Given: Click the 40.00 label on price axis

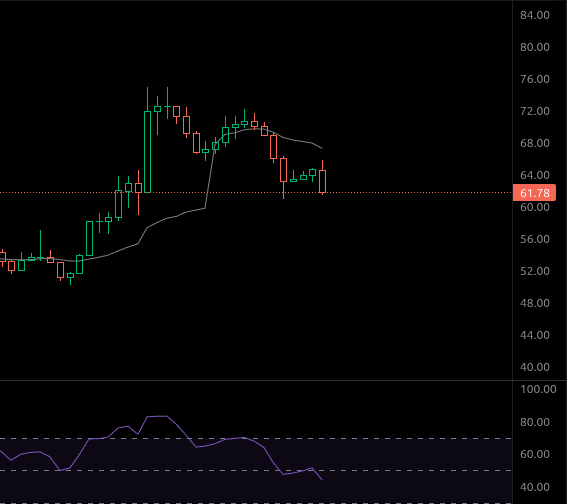Looking at the screenshot, I should tap(535, 367).
